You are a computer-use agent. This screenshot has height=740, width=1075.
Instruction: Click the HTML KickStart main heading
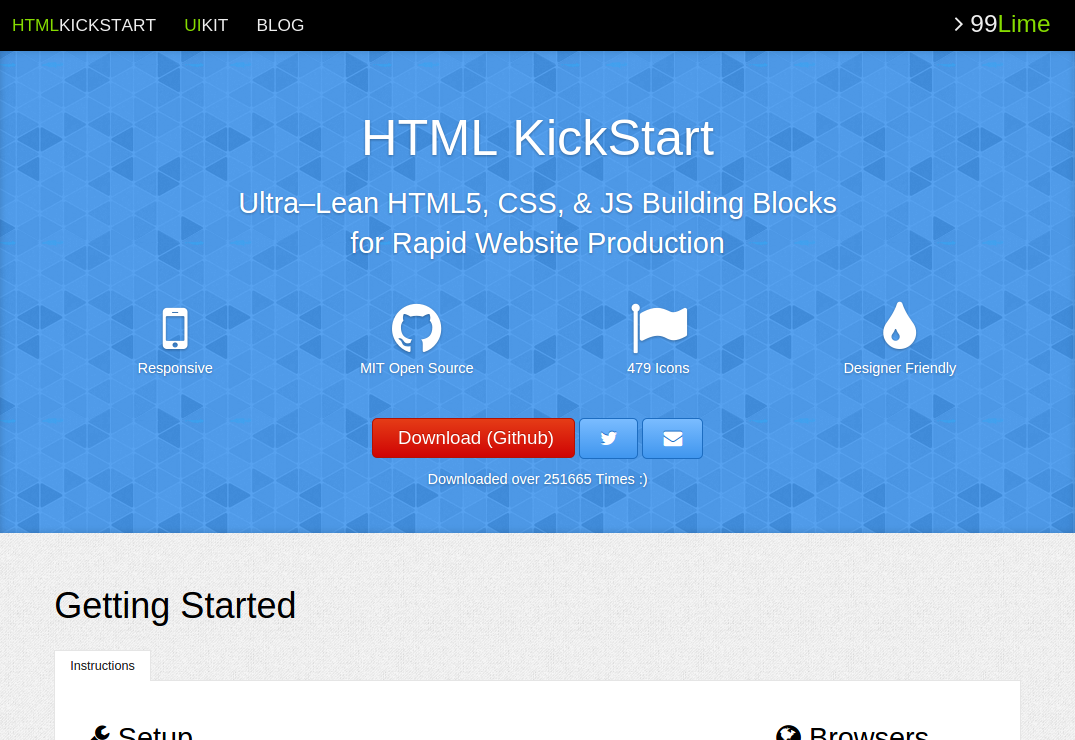click(x=538, y=138)
